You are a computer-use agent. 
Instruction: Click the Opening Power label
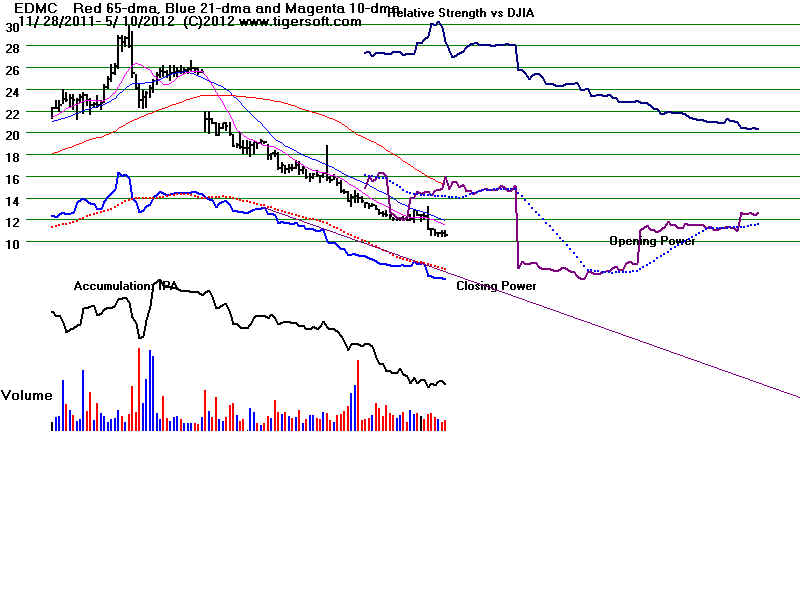pyautogui.click(x=653, y=240)
